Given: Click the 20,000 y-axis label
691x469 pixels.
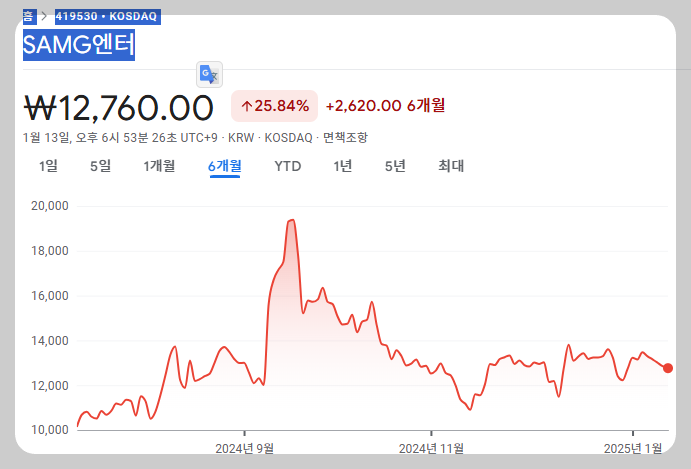Looking at the screenshot, I should (x=50, y=206).
